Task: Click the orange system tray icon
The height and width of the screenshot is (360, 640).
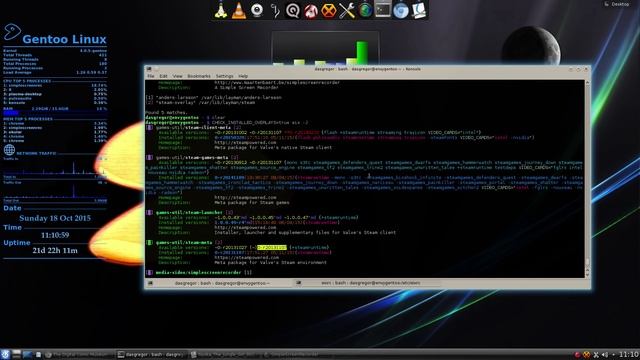Action: coord(586,355)
